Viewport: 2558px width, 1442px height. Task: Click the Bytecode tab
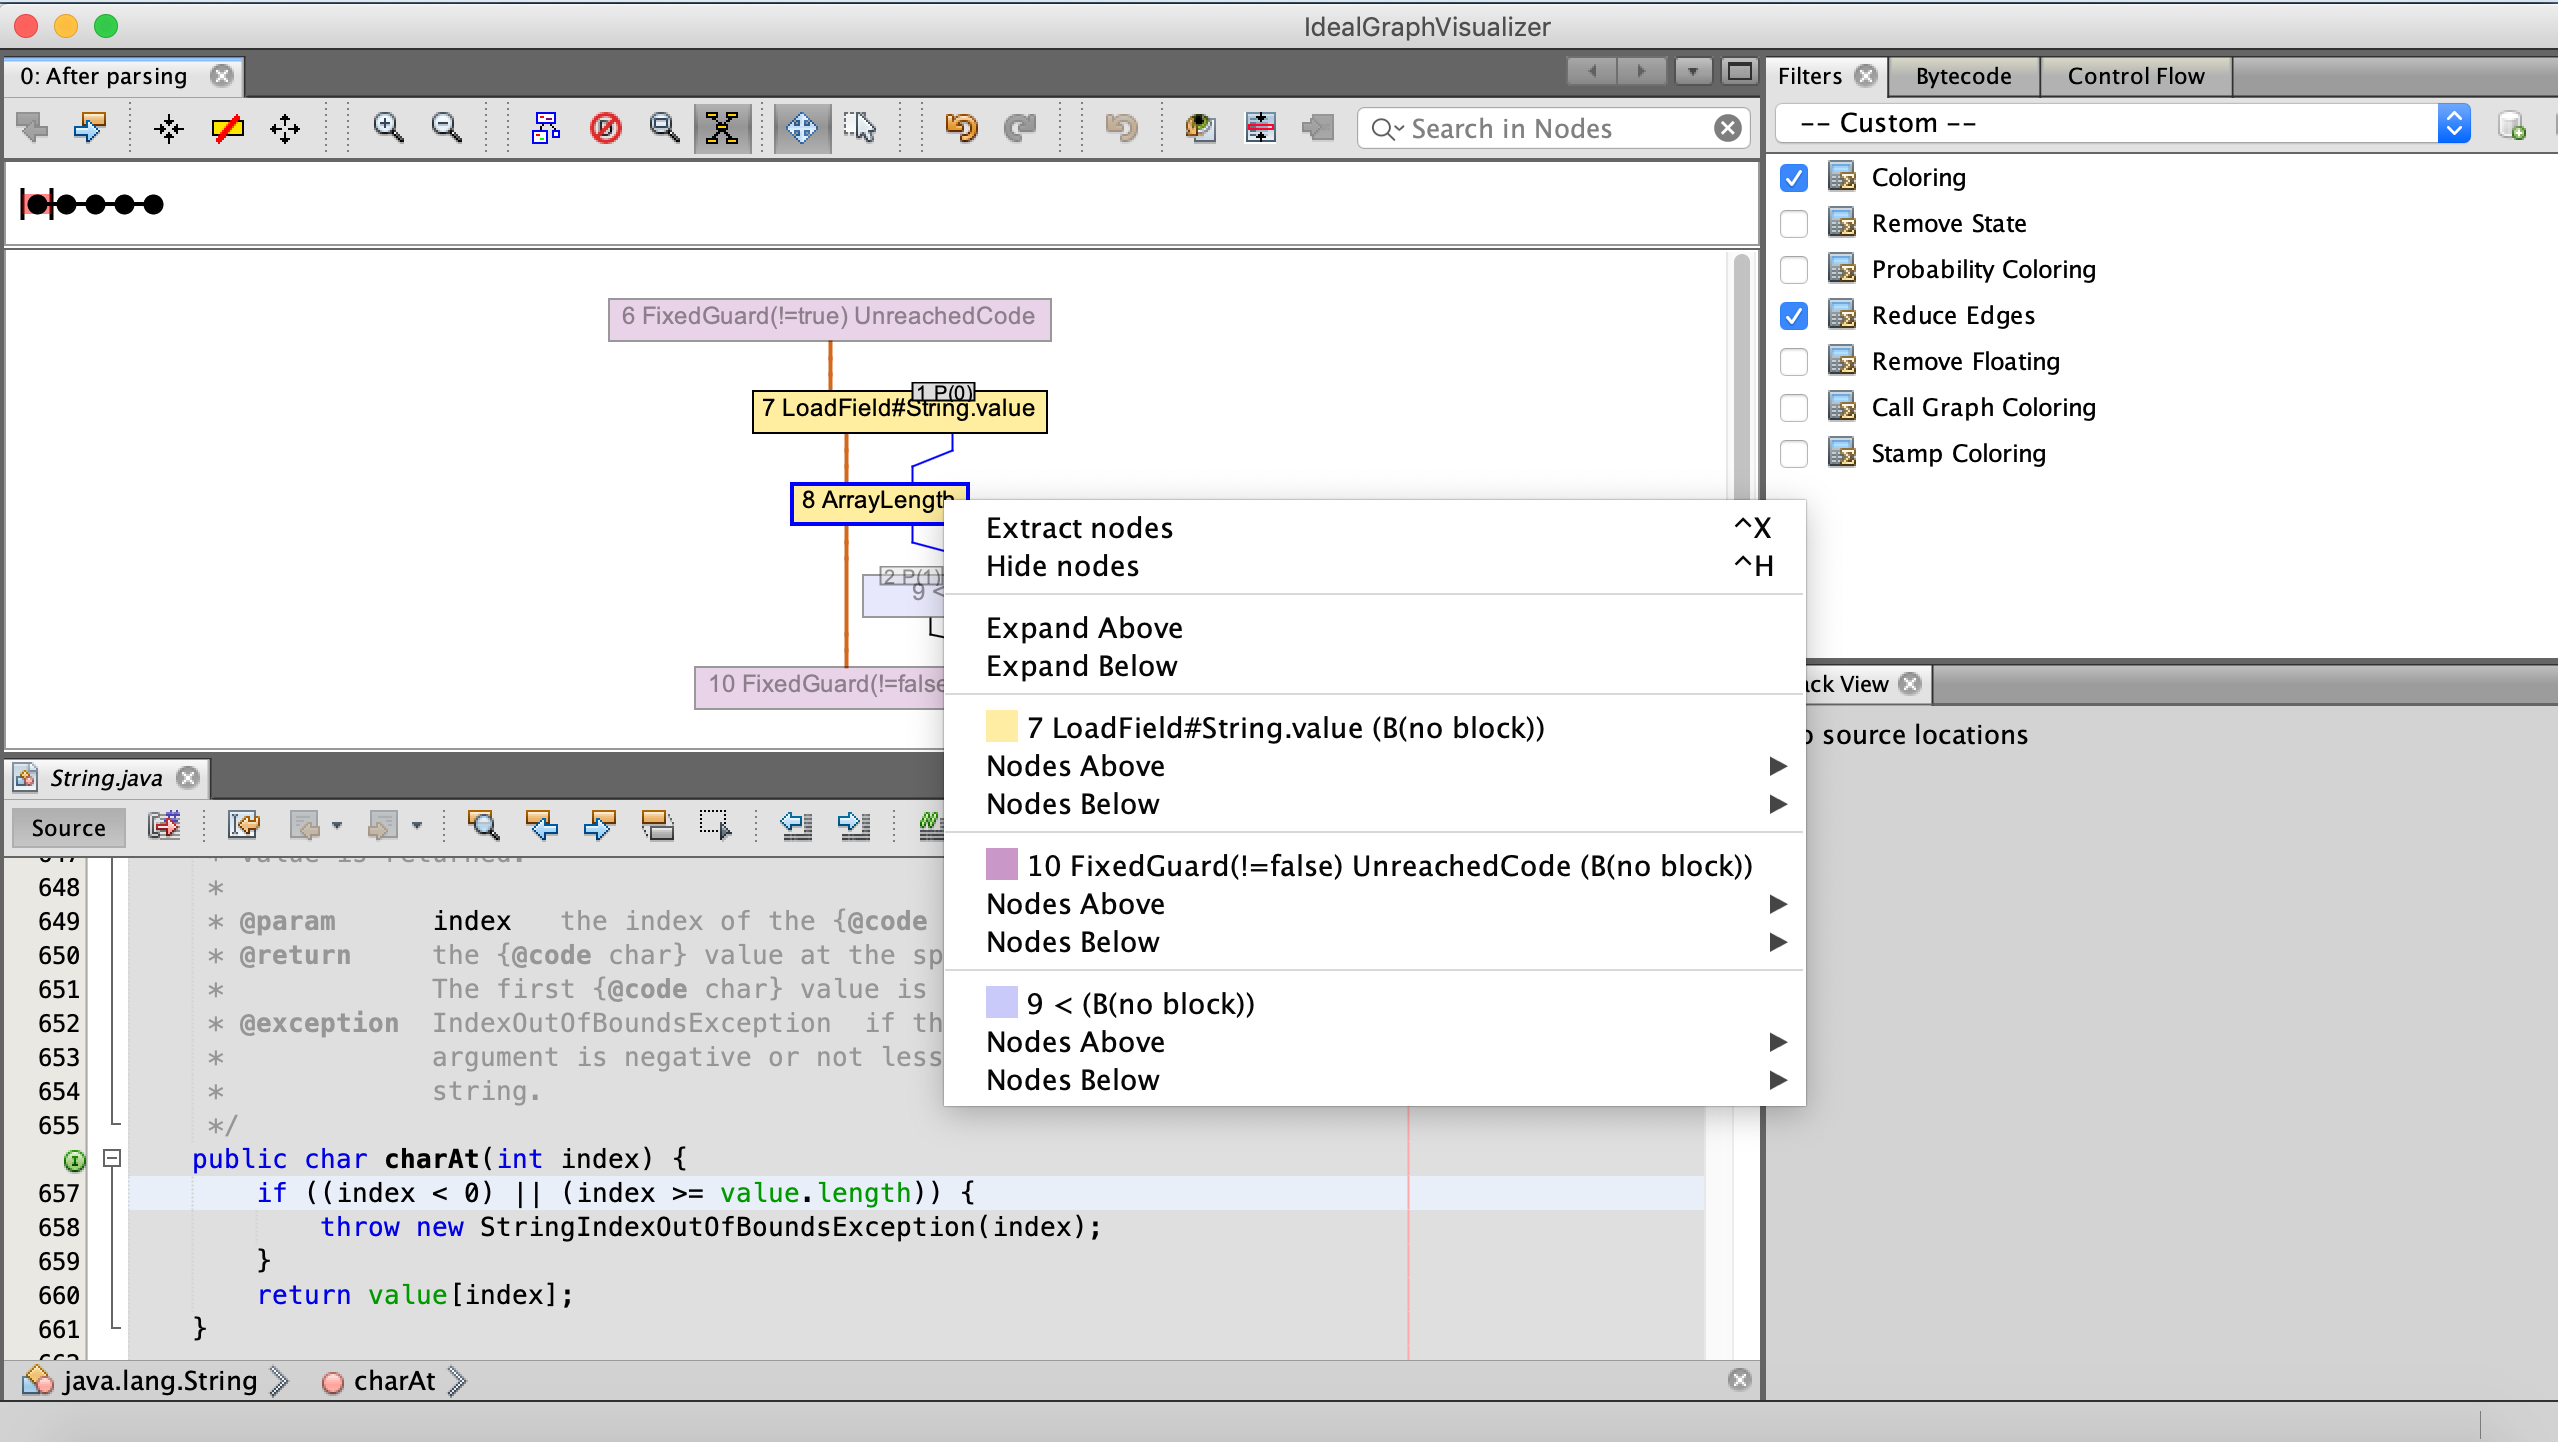pos(1962,76)
